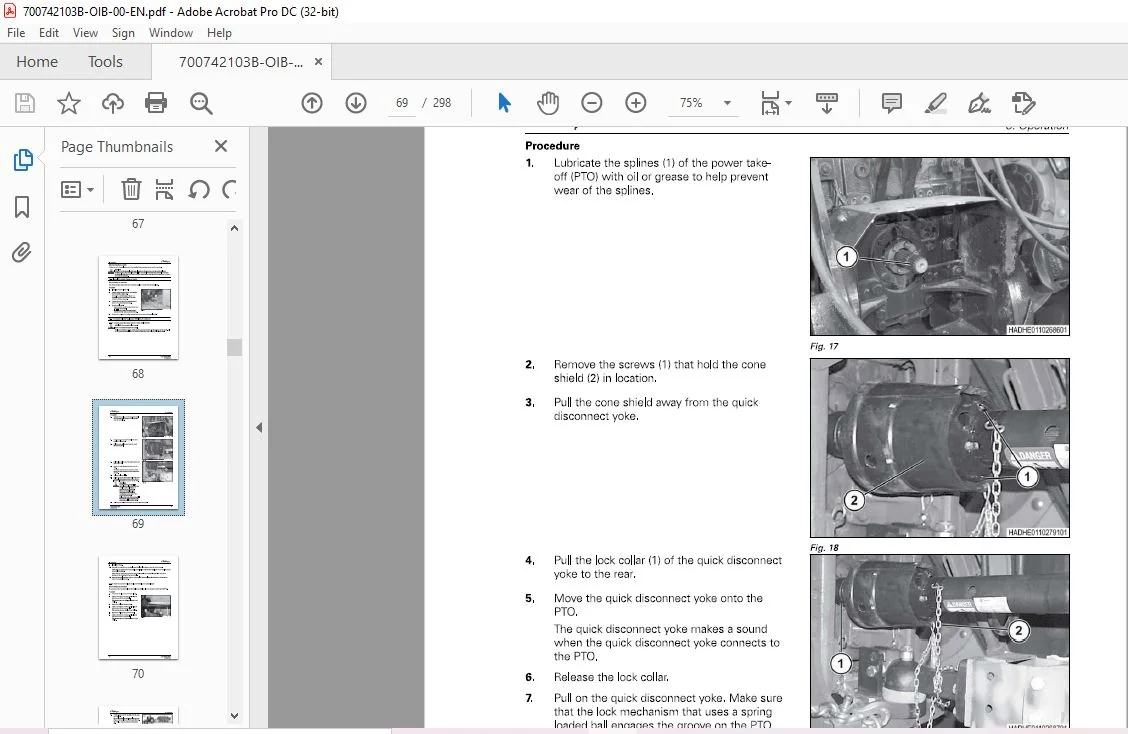Viewport: 1128px width, 734px height.
Task: Activate the Hand pan tool
Action: [547, 103]
